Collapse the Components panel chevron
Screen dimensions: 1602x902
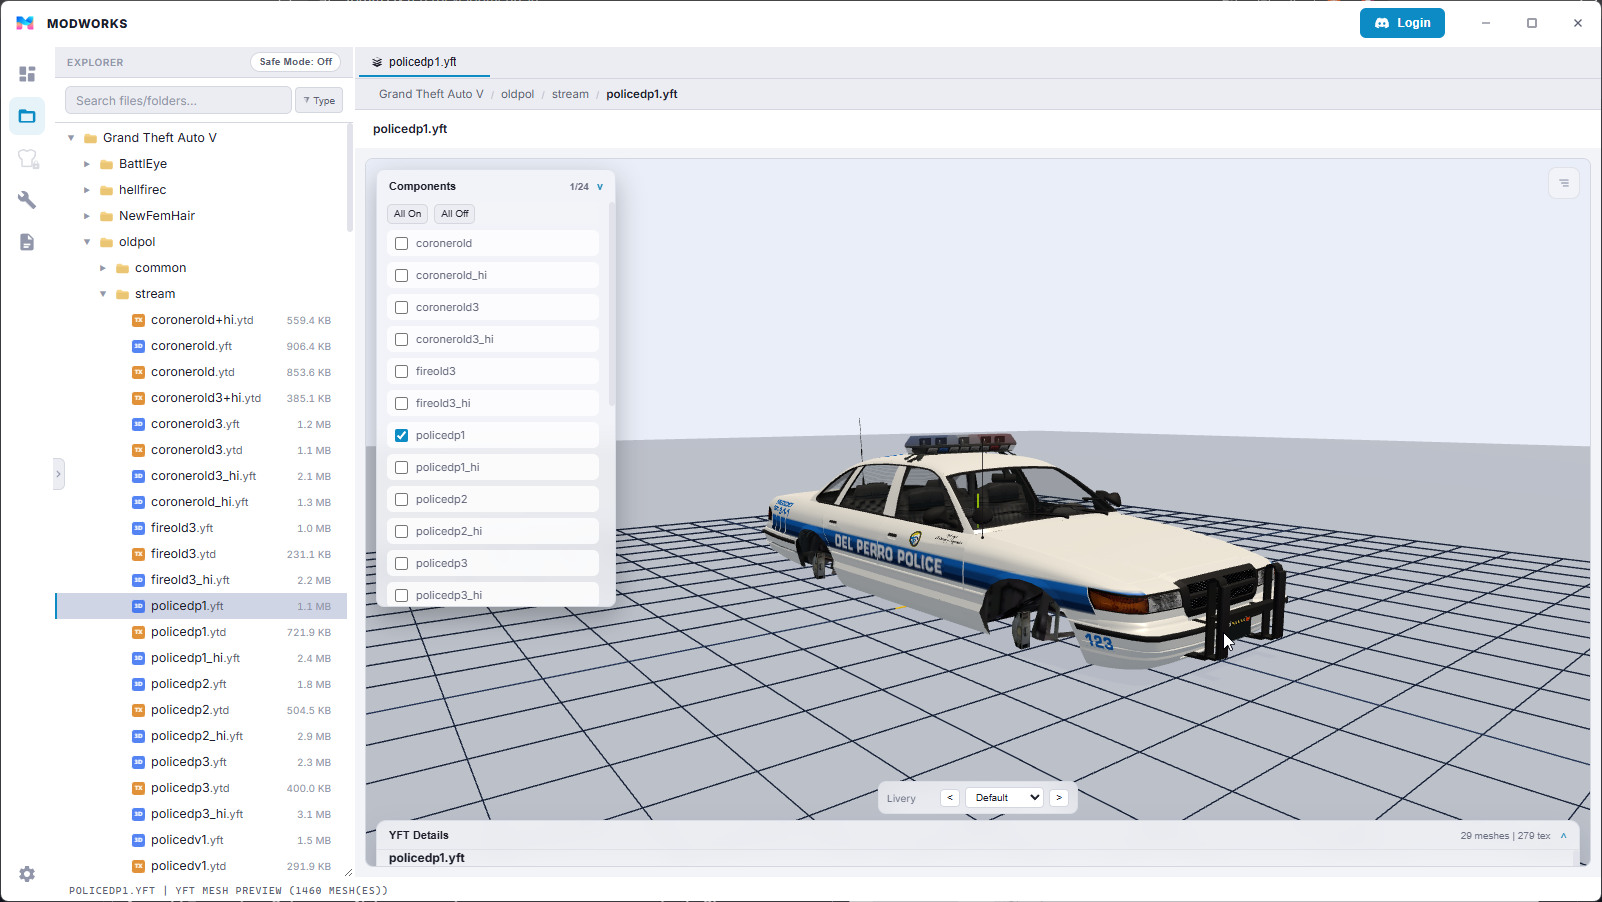pos(600,187)
